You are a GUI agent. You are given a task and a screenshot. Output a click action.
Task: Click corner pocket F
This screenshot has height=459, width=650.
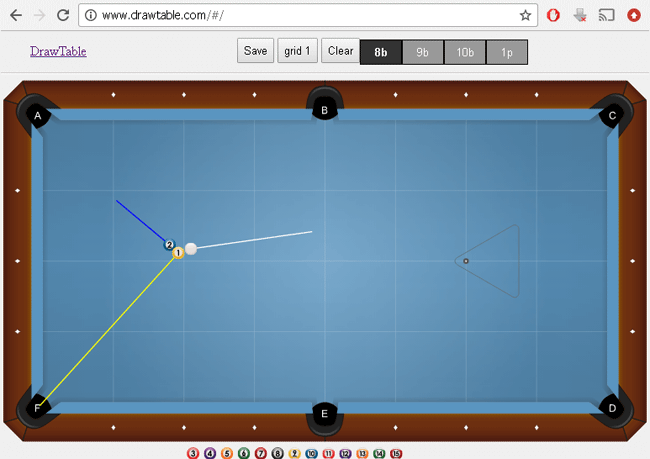(37, 408)
